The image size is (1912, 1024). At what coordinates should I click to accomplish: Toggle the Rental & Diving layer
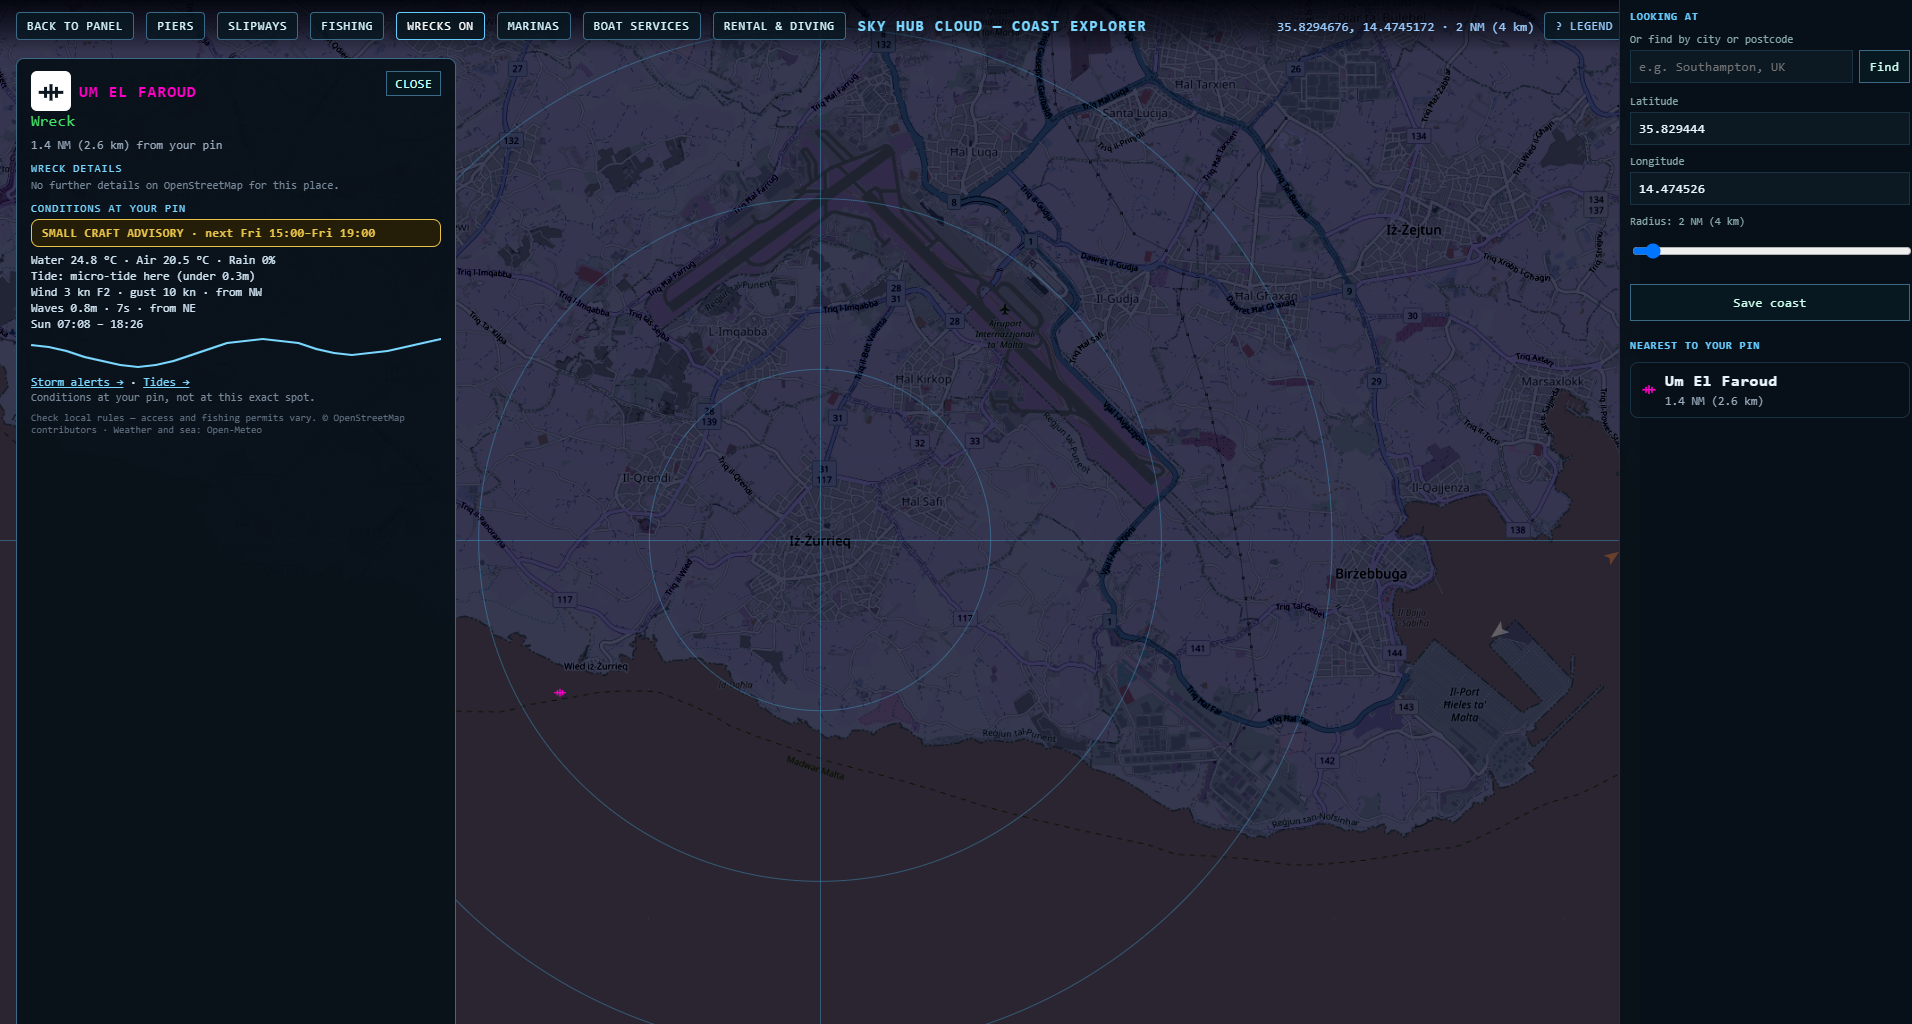click(x=779, y=26)
